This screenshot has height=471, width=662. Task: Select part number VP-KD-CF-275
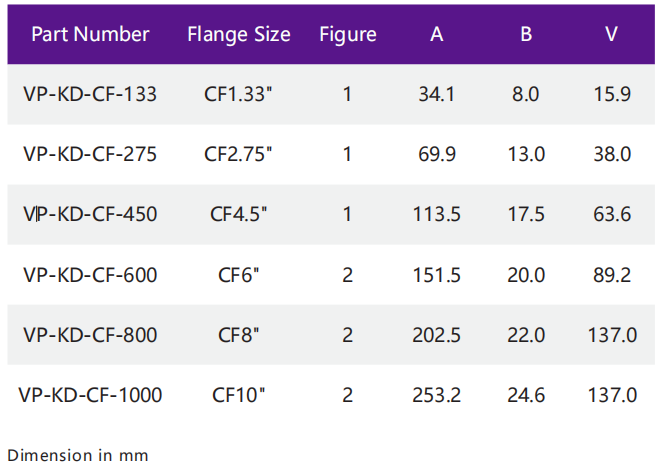[90, 154]
